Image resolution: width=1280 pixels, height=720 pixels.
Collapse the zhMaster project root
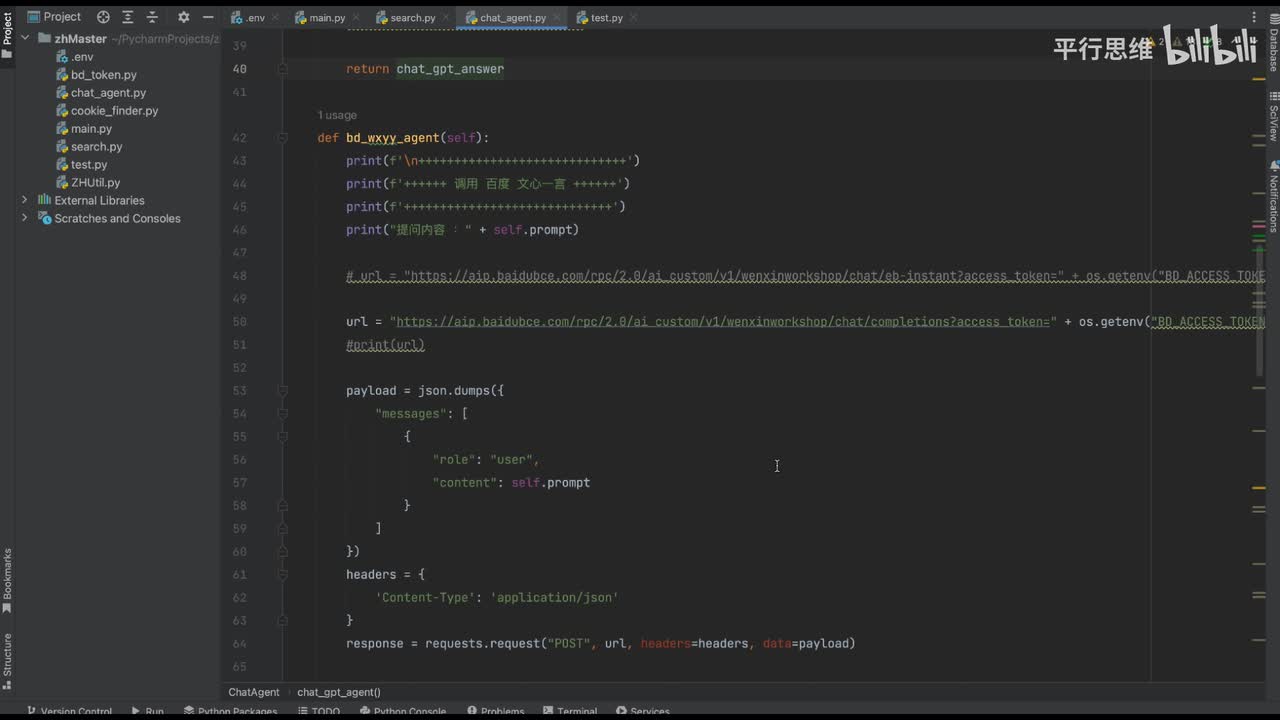click(x=25, y=39)
